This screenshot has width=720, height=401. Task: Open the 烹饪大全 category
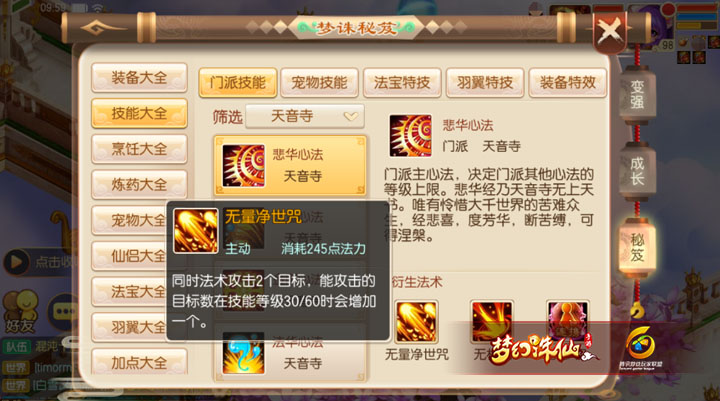click(139, 149)
